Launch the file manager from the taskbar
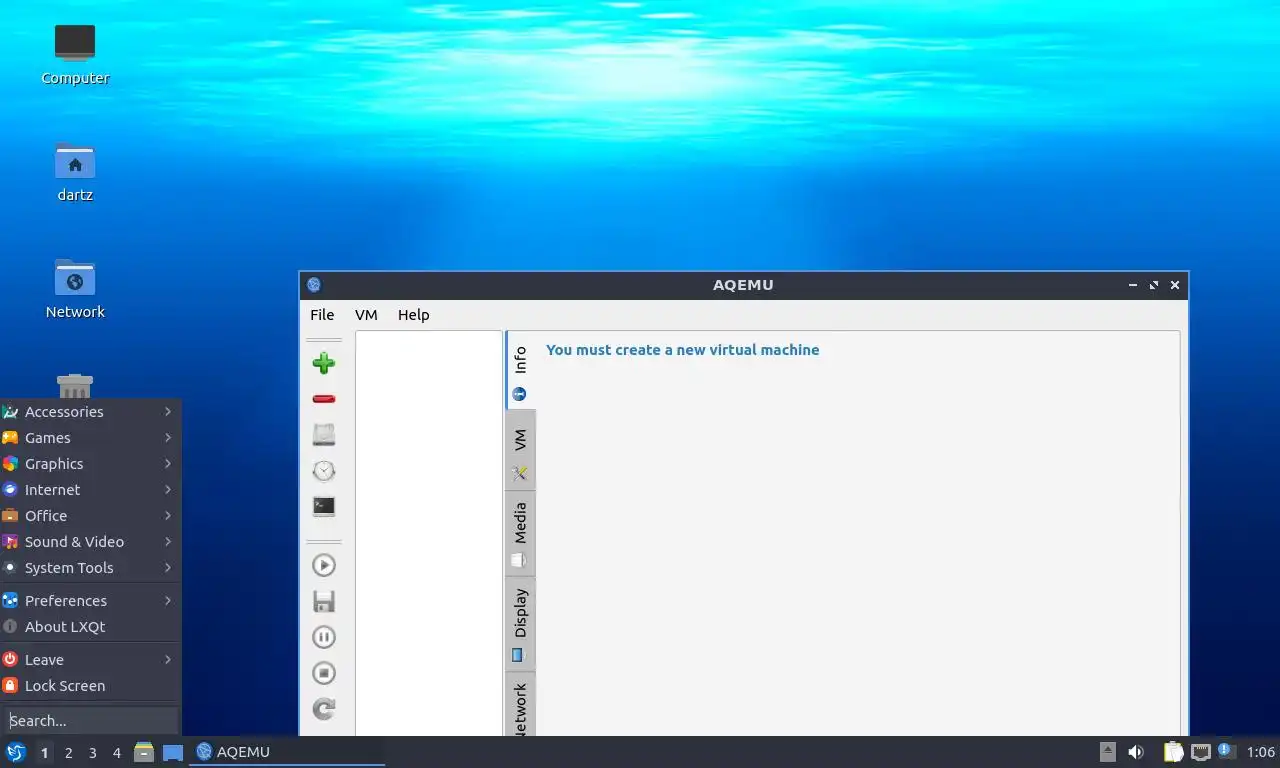1280x768 pixels. click(144, 752)
